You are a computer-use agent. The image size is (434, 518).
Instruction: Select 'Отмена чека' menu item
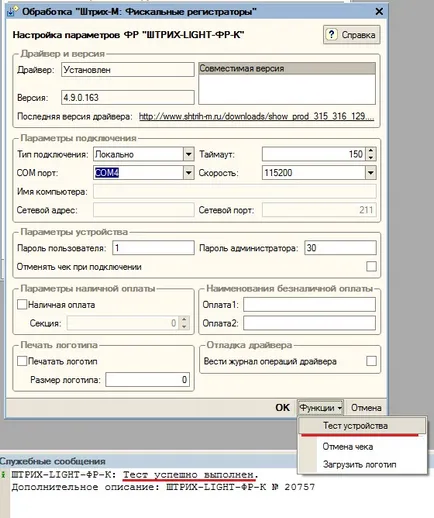362,446
